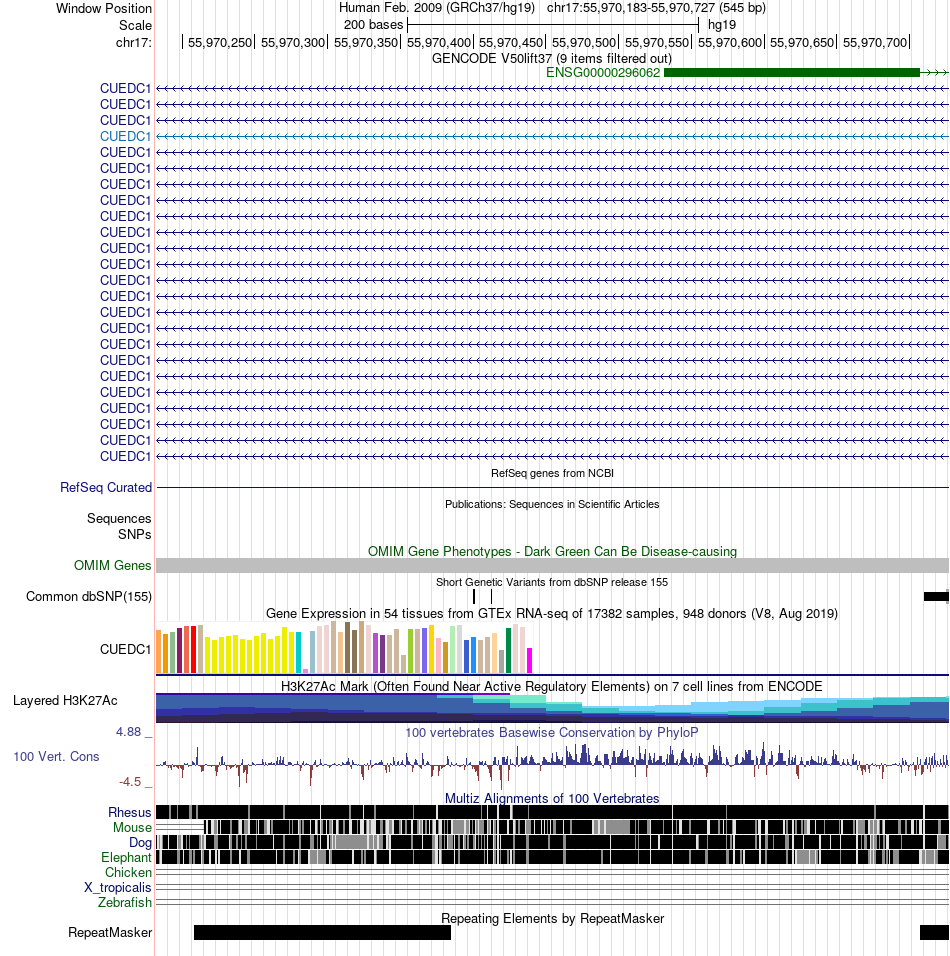
Task: Click the 200 bases scale bar
Action: [x=552, y=25]
